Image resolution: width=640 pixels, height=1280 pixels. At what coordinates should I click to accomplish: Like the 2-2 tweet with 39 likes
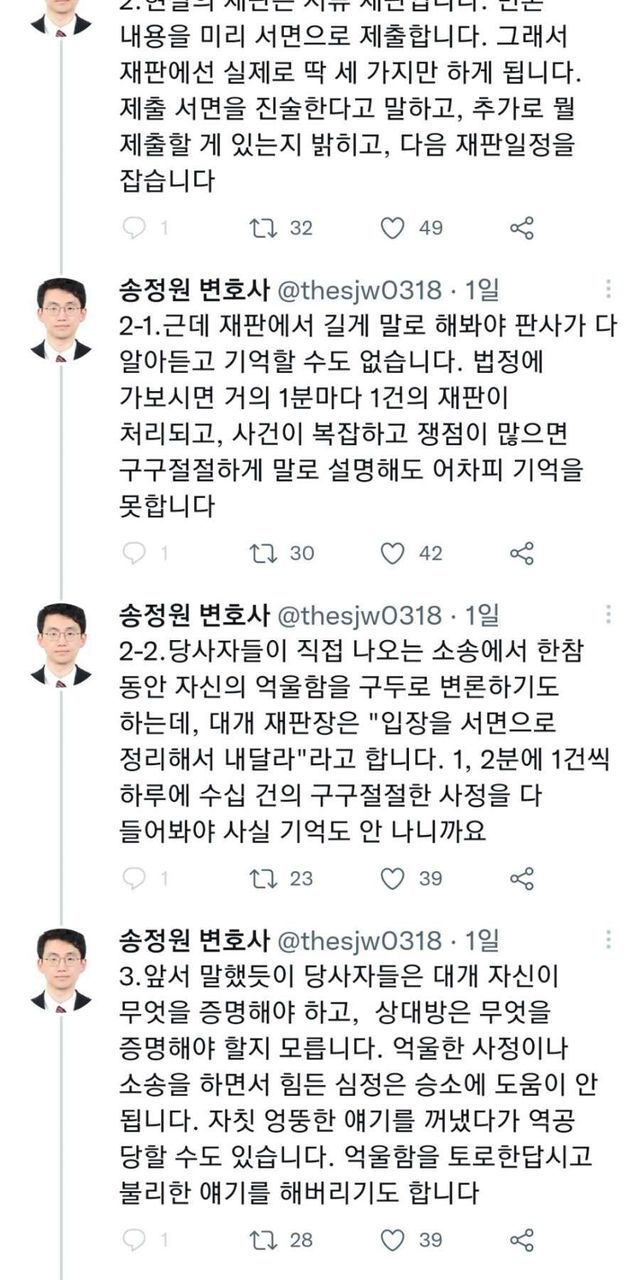[394, 878]
